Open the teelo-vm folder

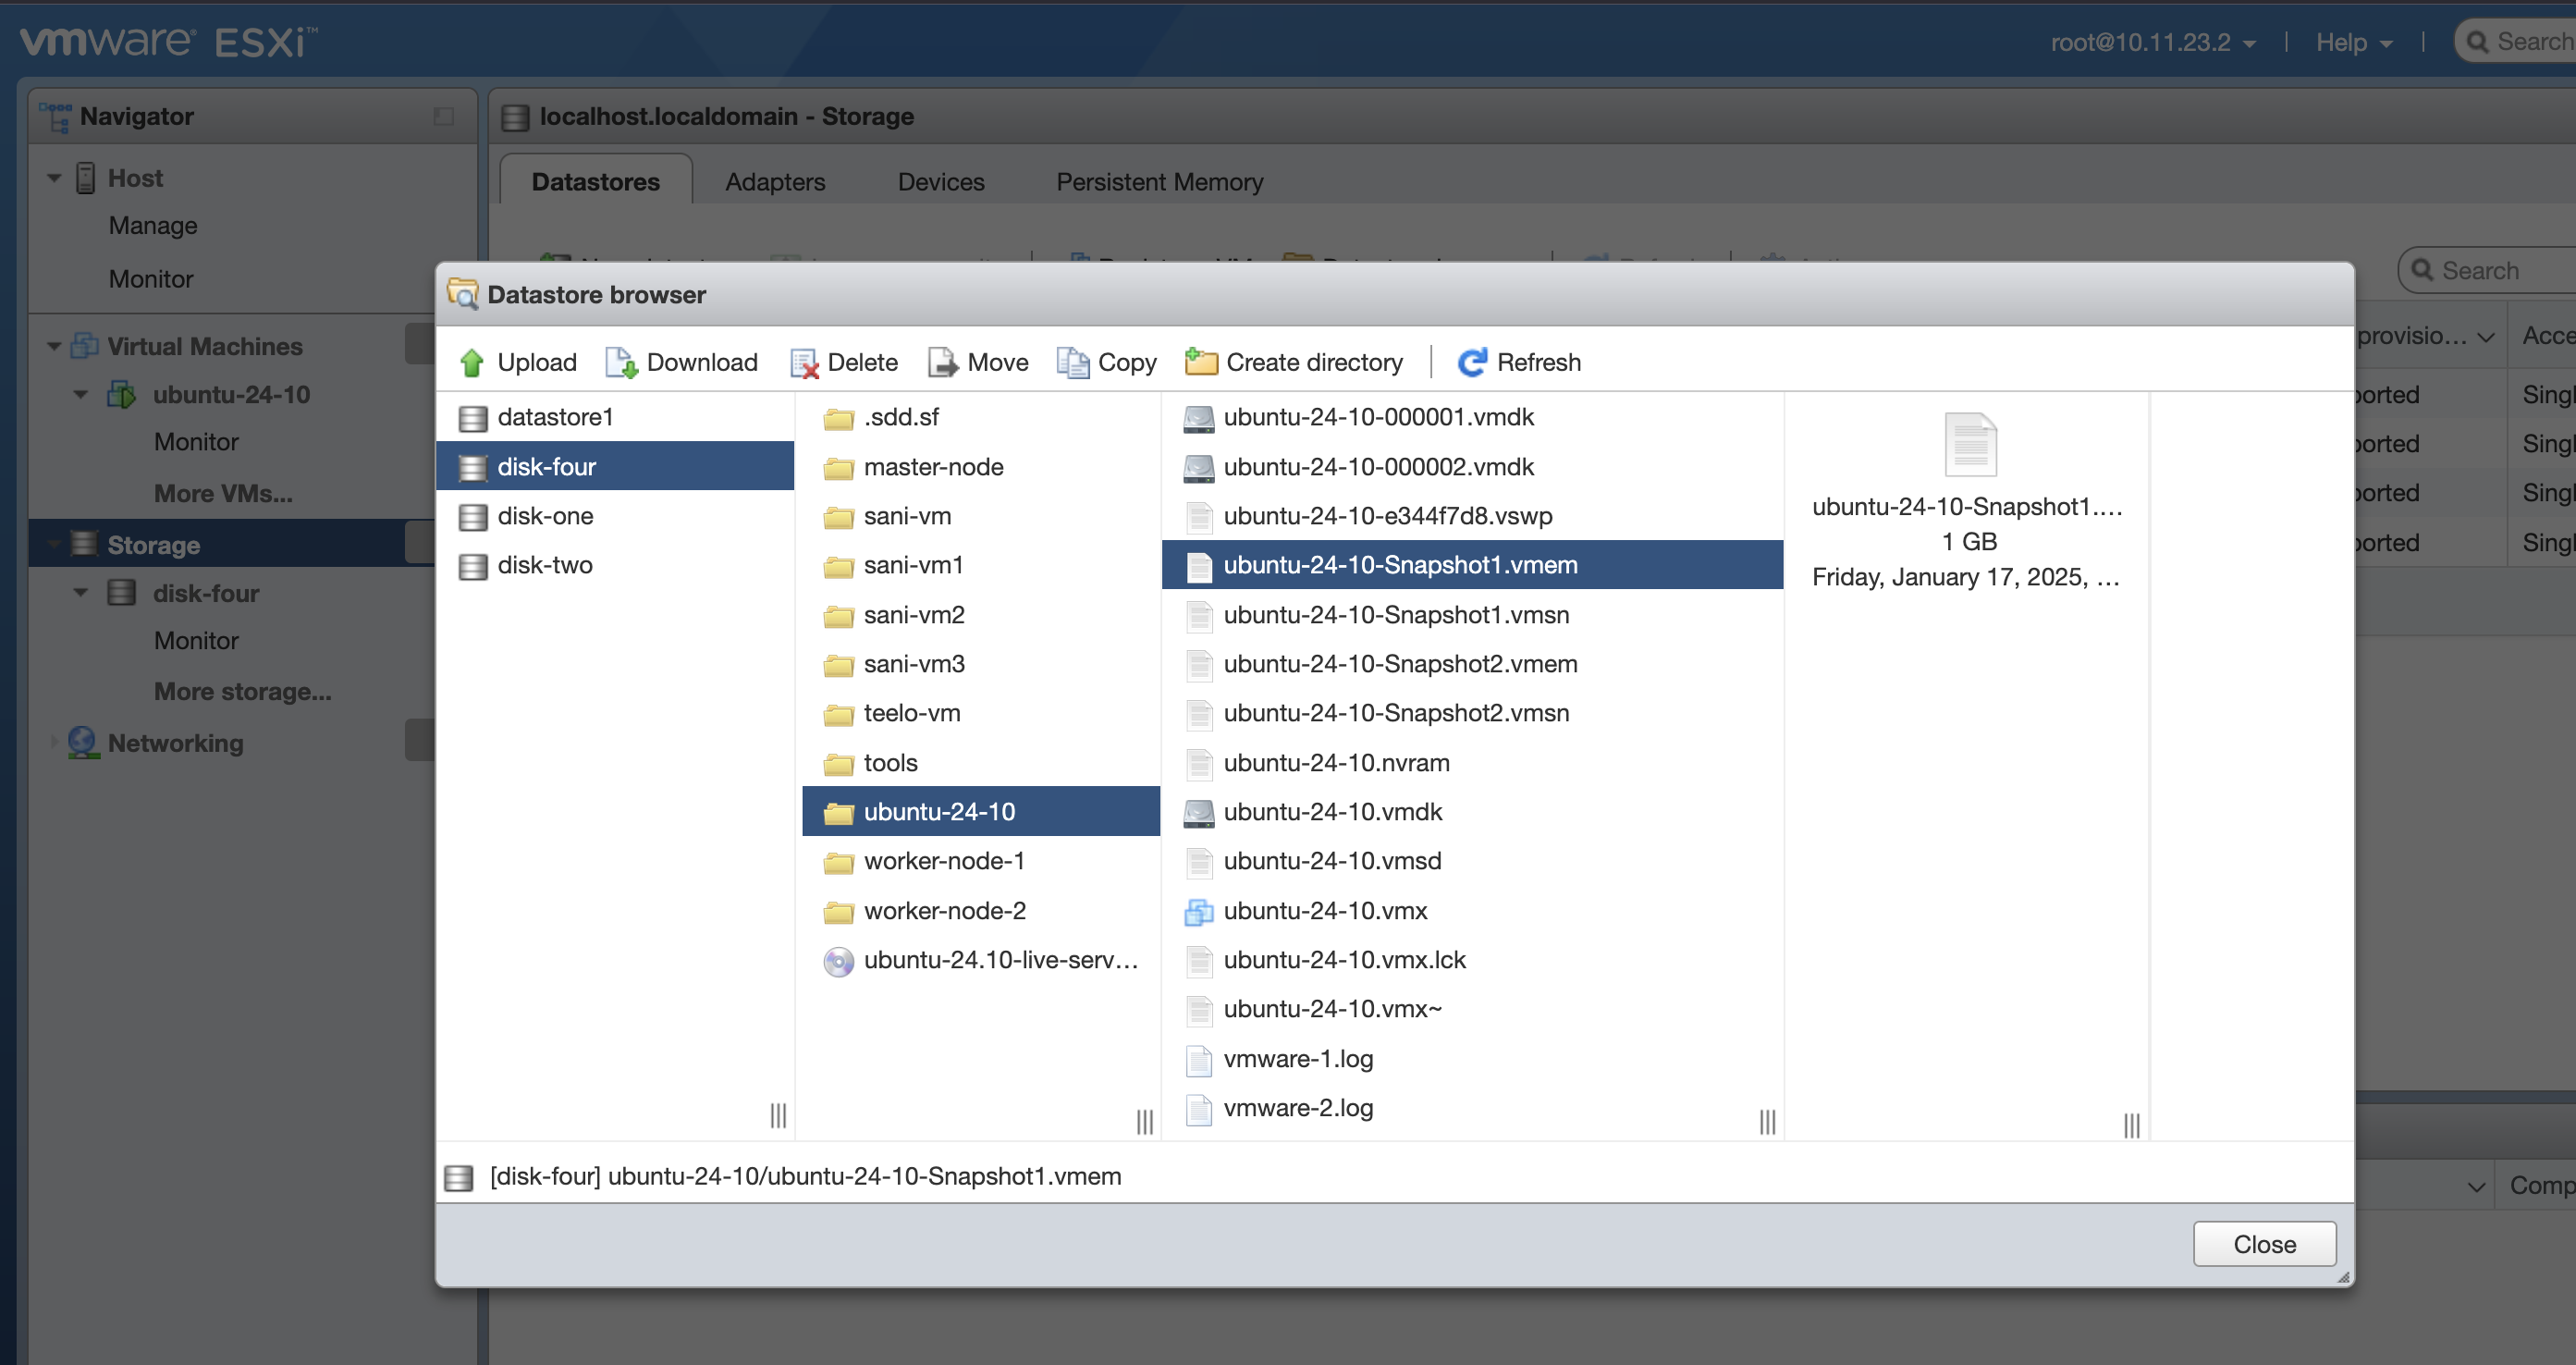981,714
